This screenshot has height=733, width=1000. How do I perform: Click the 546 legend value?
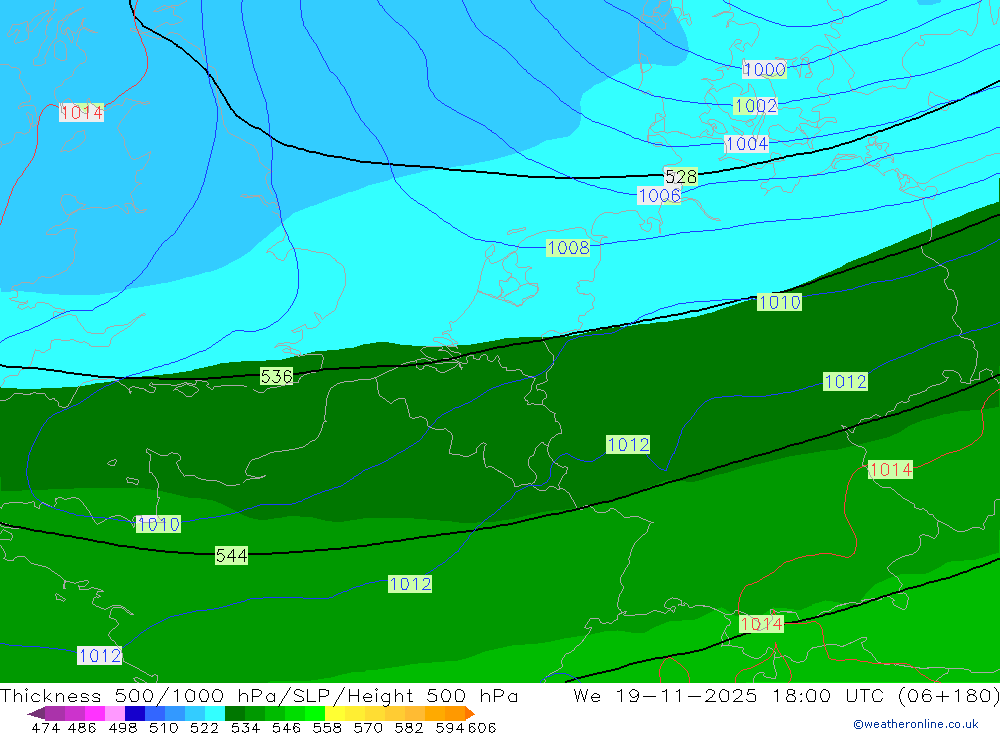tap(286, 727)
